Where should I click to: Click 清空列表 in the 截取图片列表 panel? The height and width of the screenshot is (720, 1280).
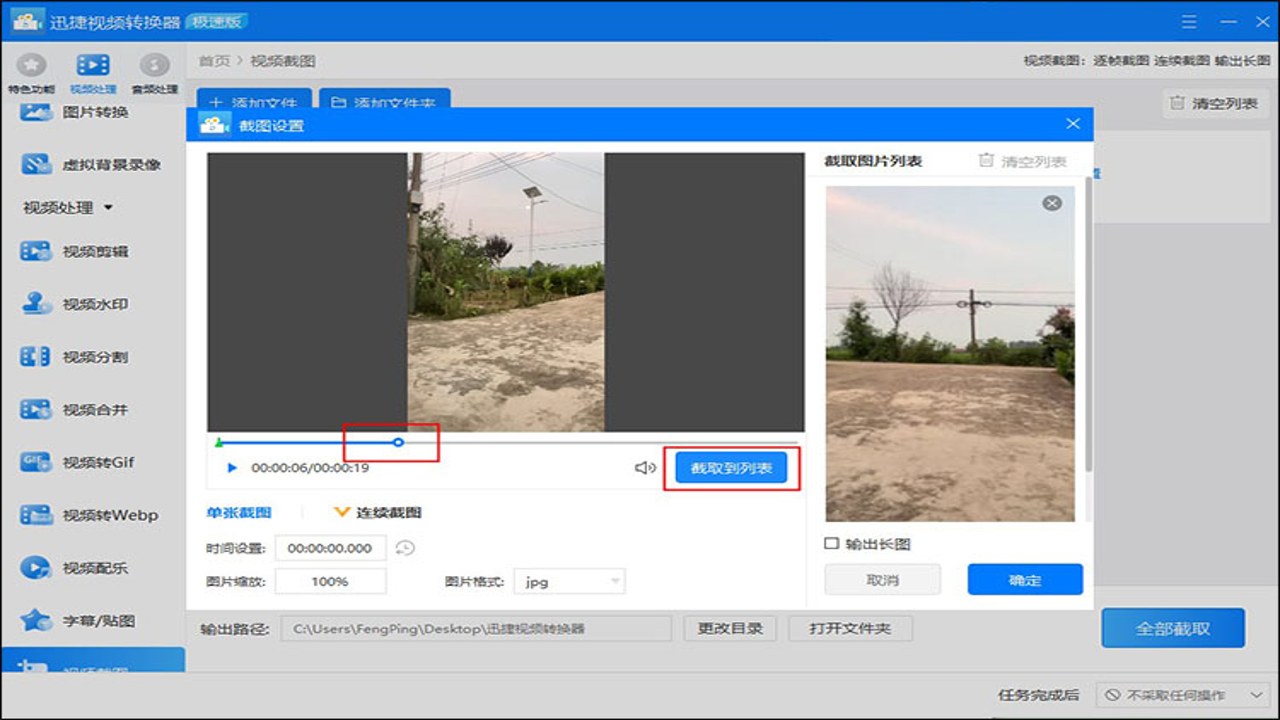point(1022,161)
